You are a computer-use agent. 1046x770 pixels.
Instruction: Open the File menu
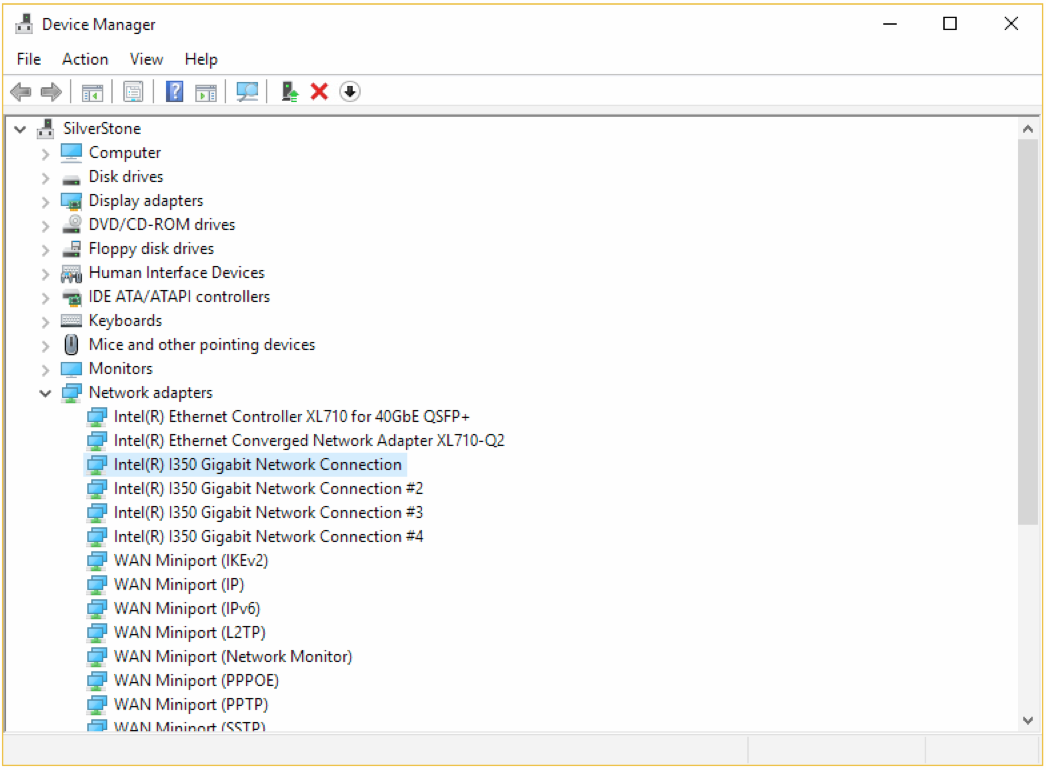[29, 59]
